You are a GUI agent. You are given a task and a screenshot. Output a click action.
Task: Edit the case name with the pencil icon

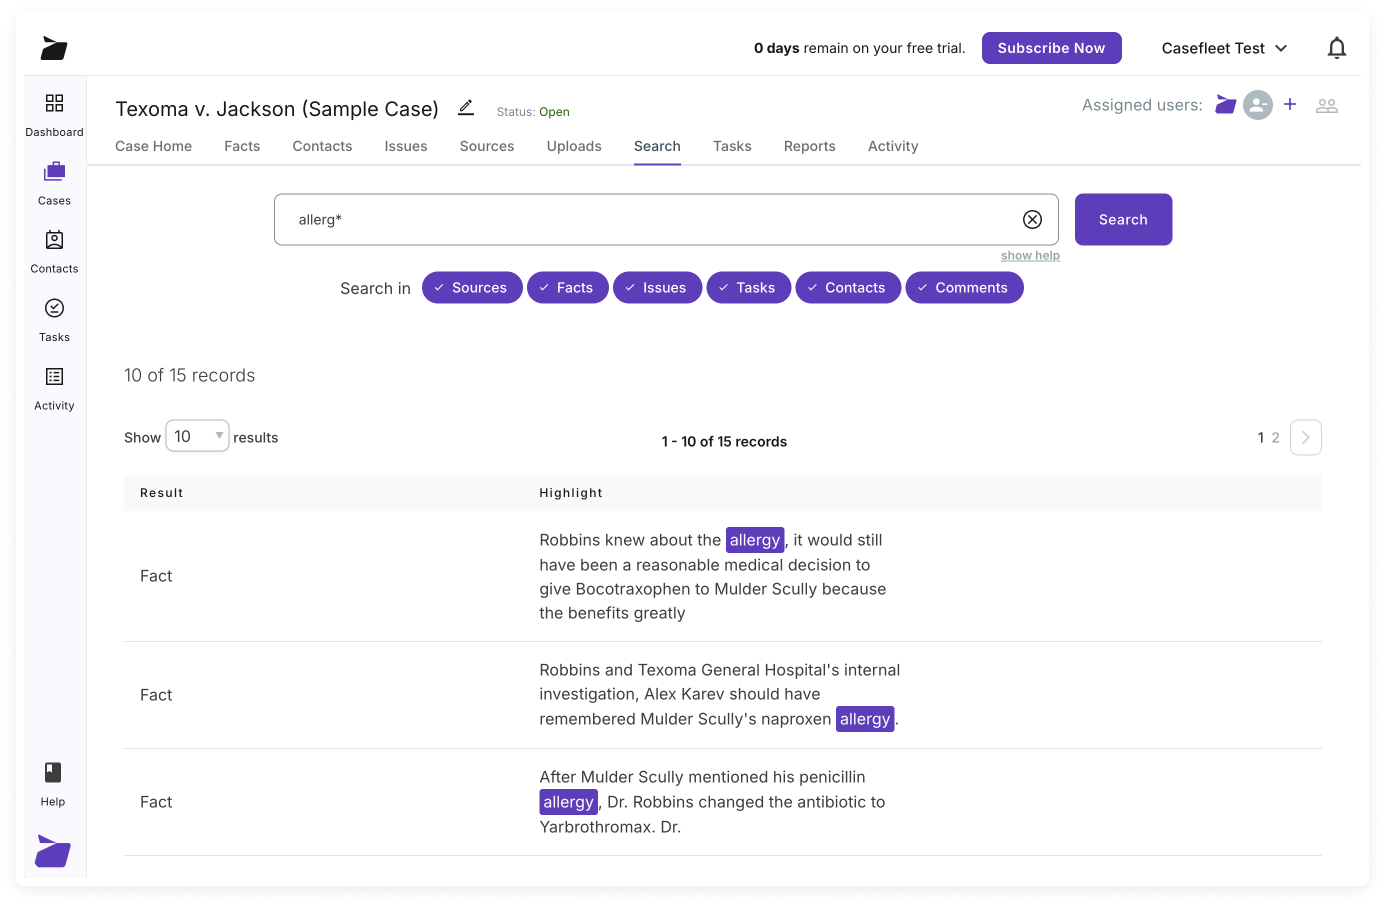pos(465,108)
